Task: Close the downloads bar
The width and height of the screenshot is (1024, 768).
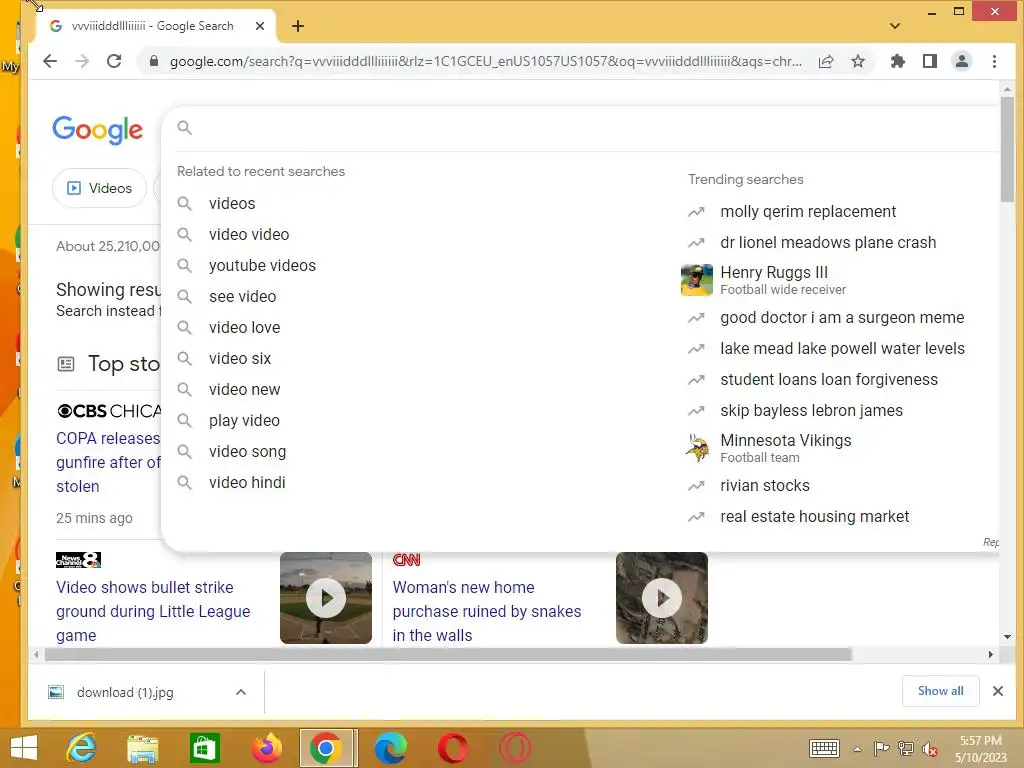Action: coord(998,691)
